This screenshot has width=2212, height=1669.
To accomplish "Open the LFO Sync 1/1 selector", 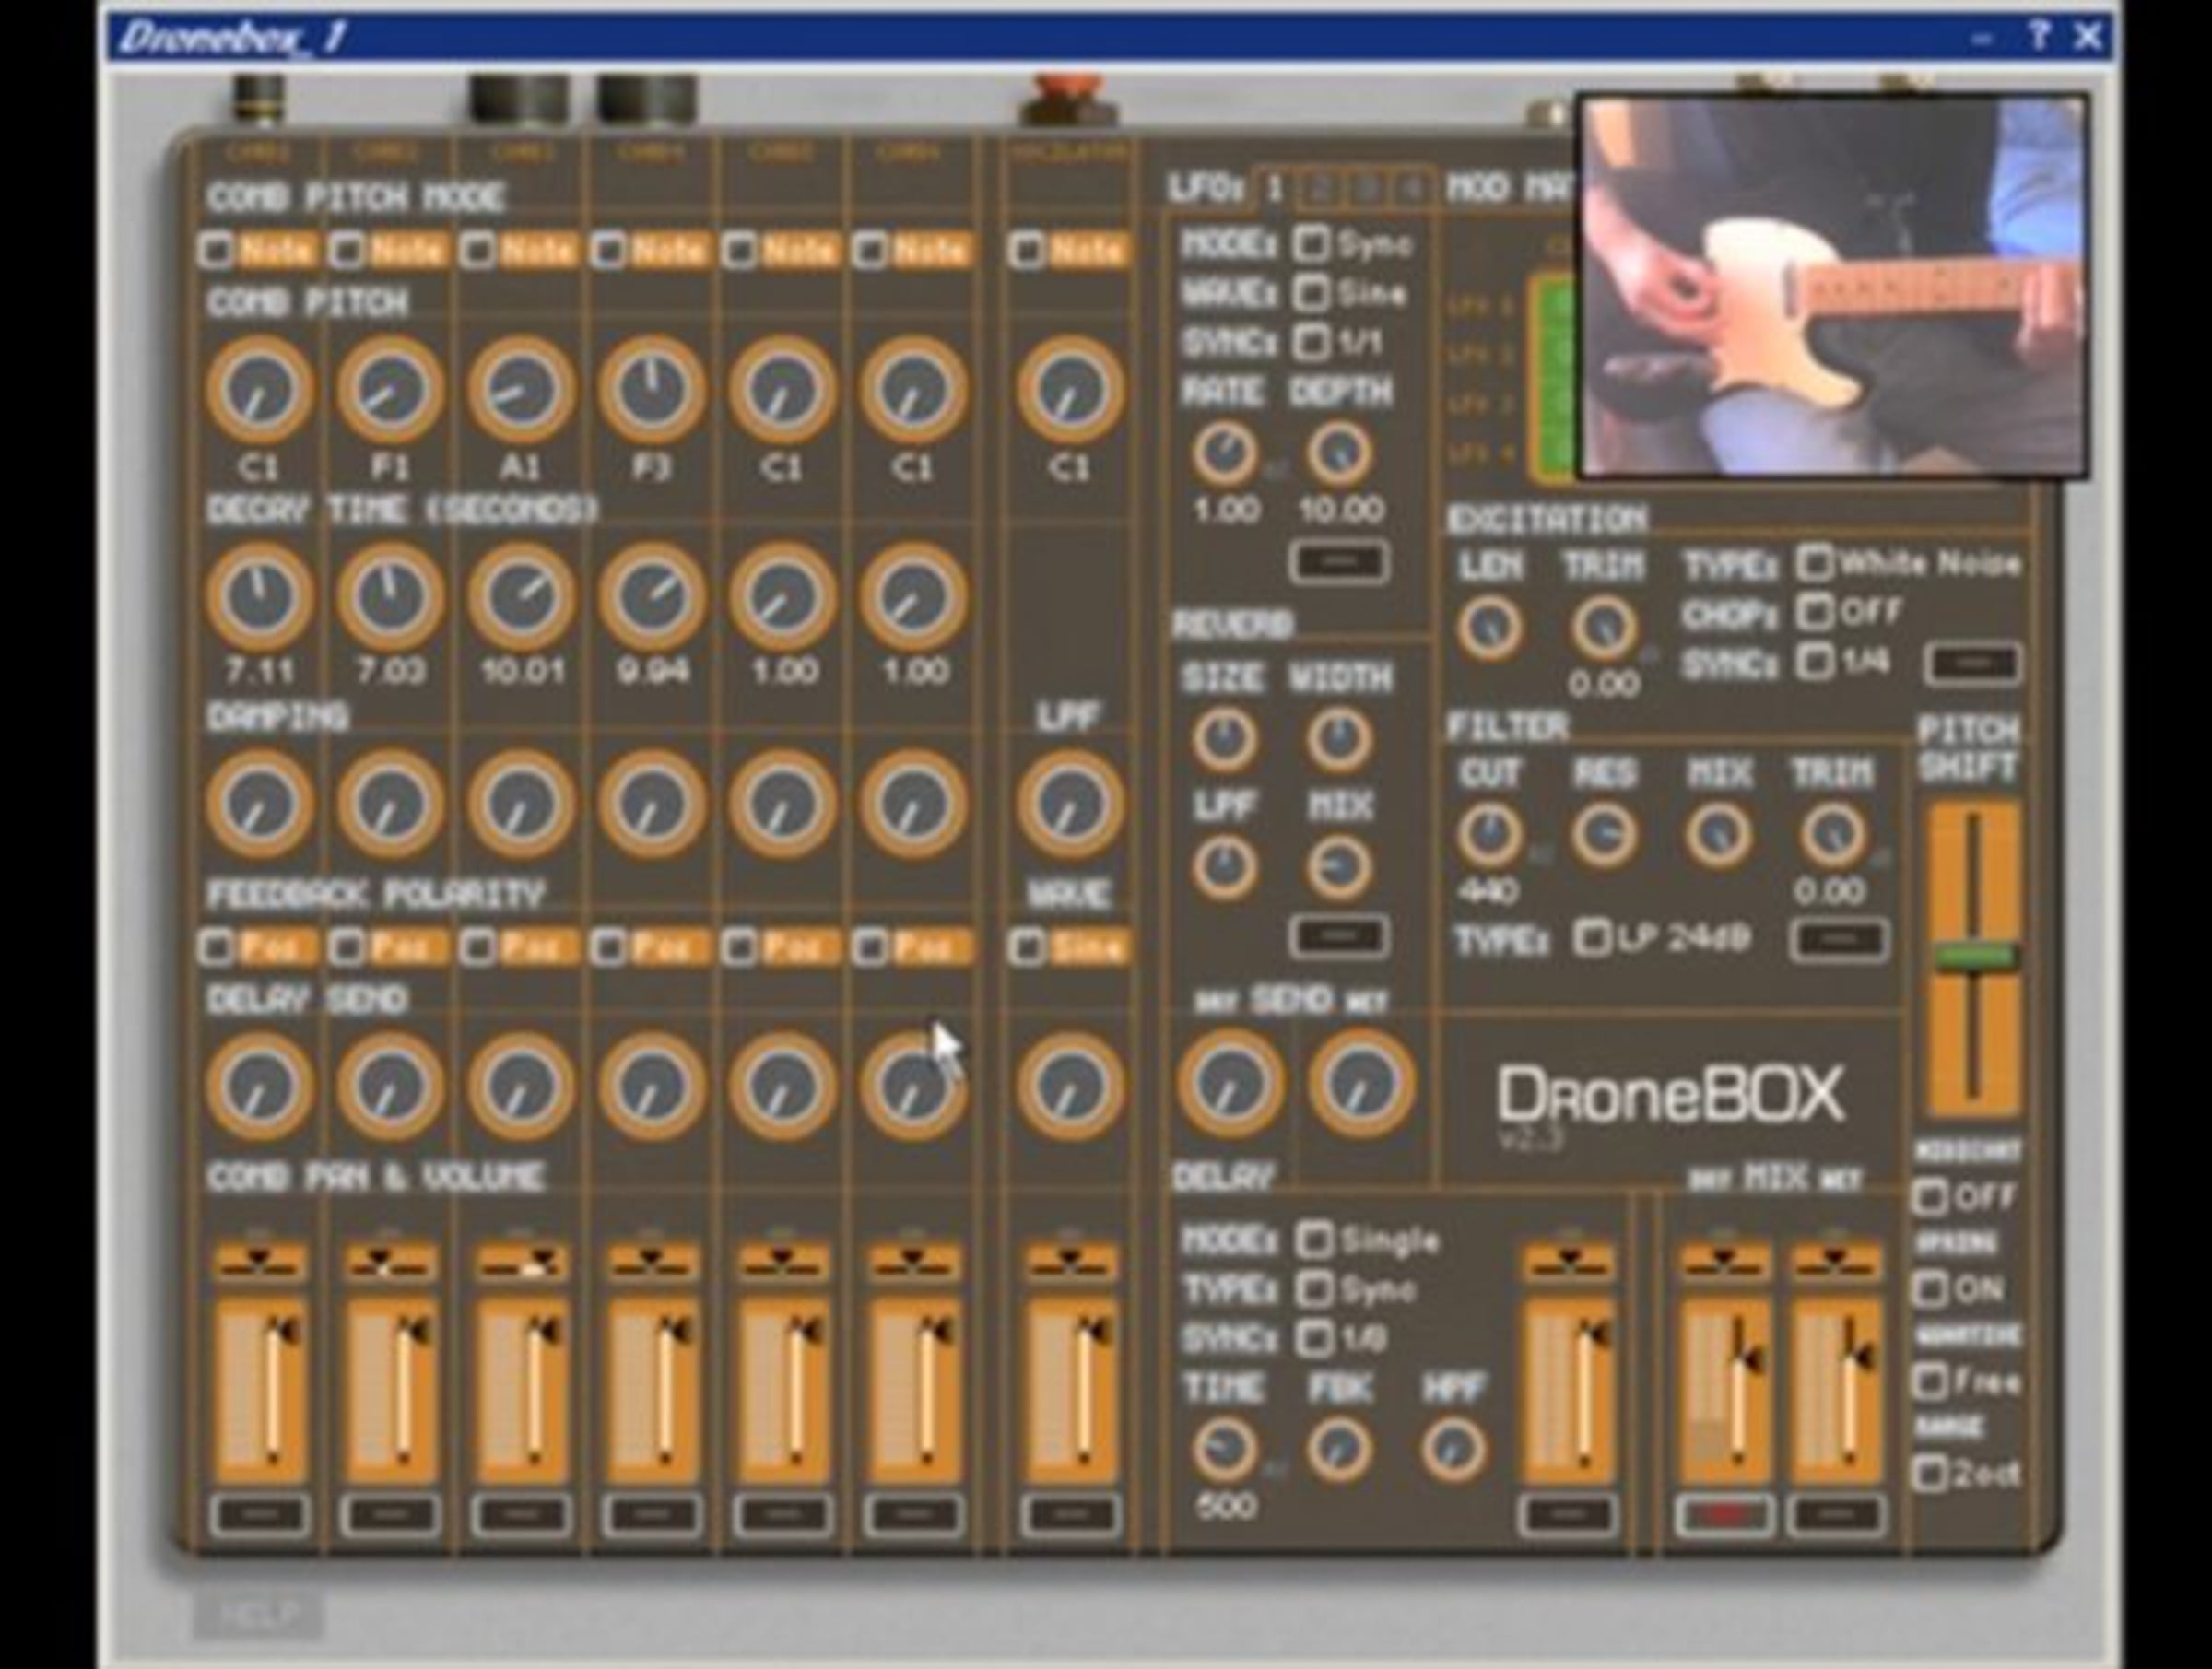I will click(1312, 342).
